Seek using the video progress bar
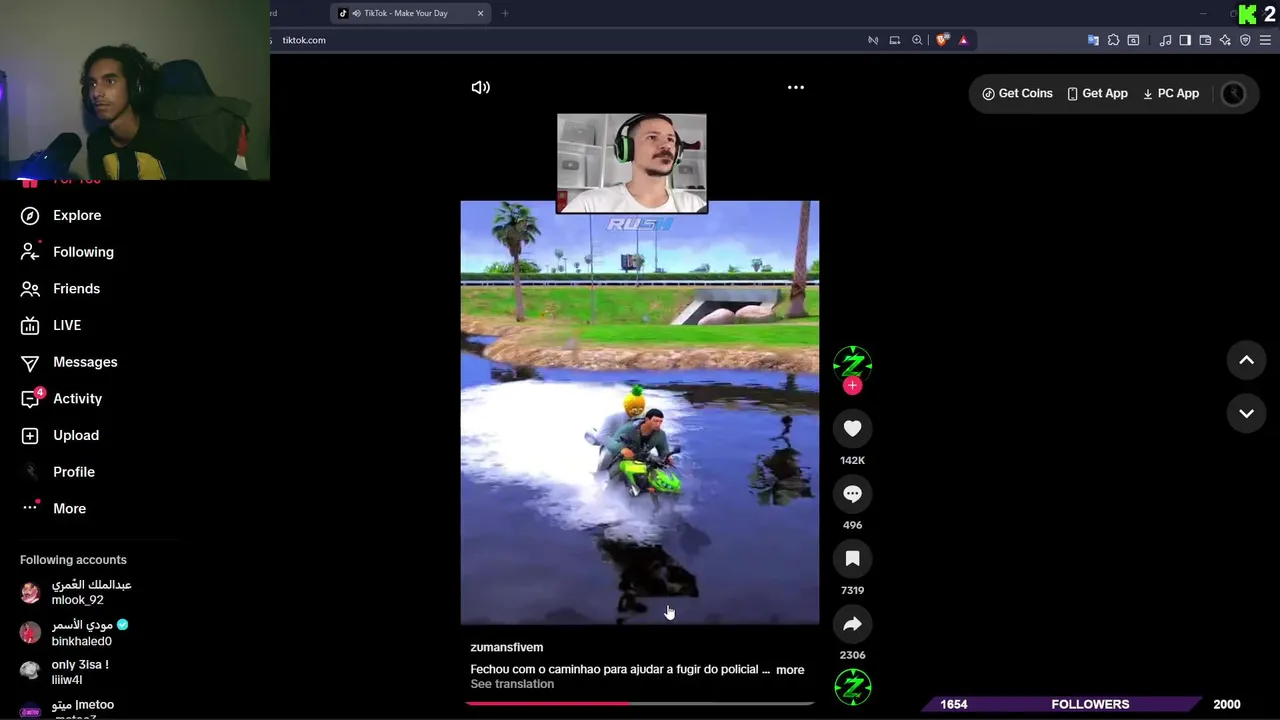 pyautogui.click(x=639, y=703)
